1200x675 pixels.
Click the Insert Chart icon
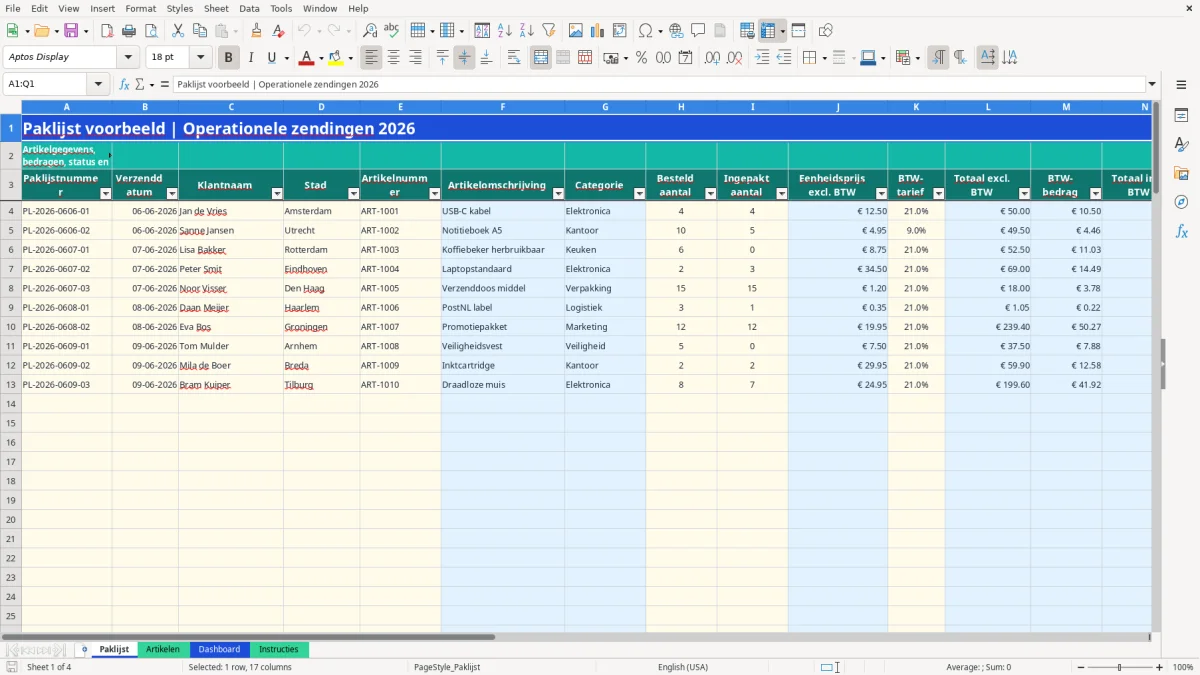coord(598,31)
